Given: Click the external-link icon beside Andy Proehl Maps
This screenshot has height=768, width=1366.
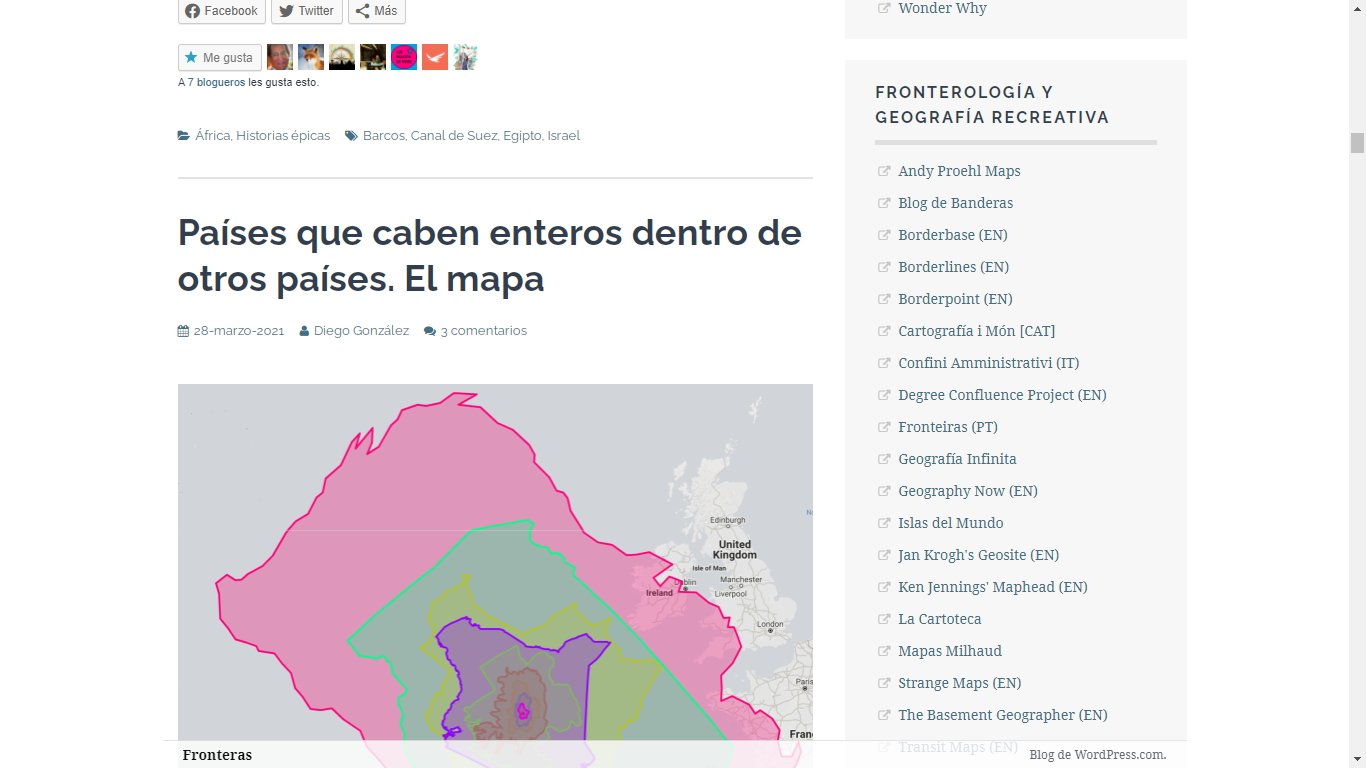Looking at the screenshot, I should pos(884,171).
